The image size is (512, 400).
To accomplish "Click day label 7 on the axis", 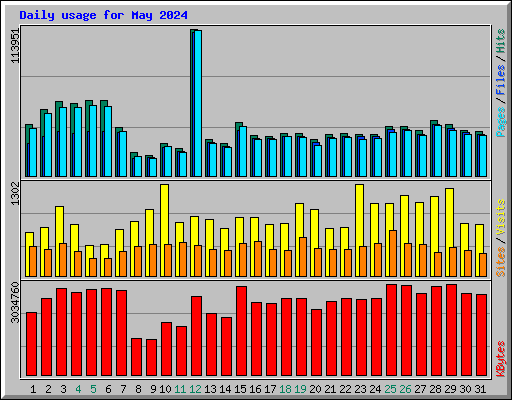I will click(x=123, y=389).
